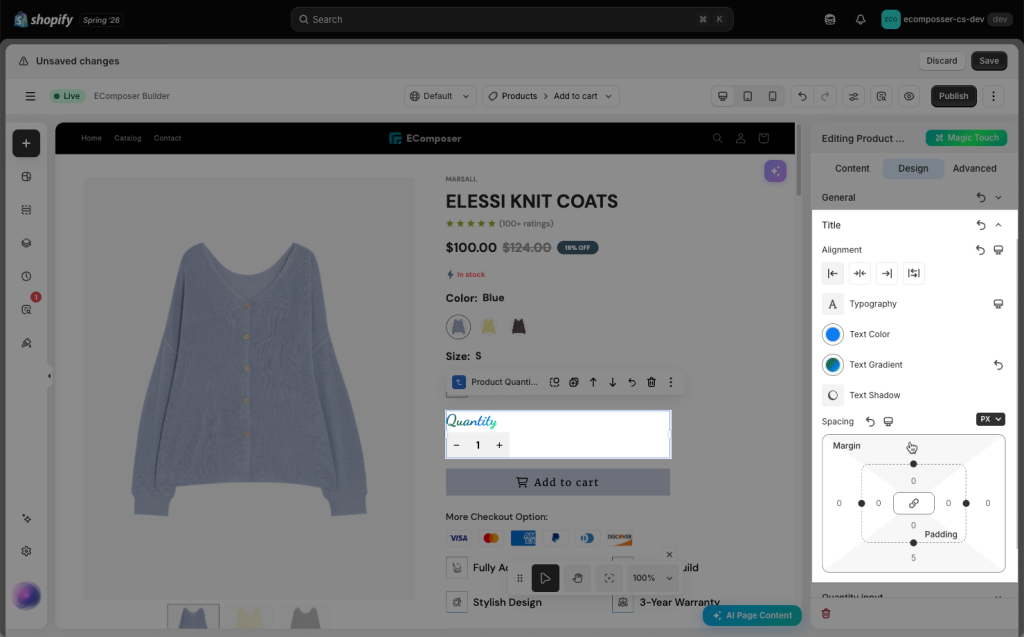Image resolution: width=1024 pixels, height=637 pixels.
Task: Select the yellow color variant swatch
Action: (488, 326)
